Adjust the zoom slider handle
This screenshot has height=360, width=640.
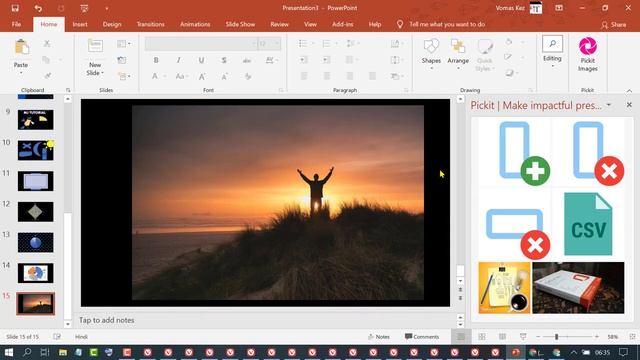[x=556, y=337]
